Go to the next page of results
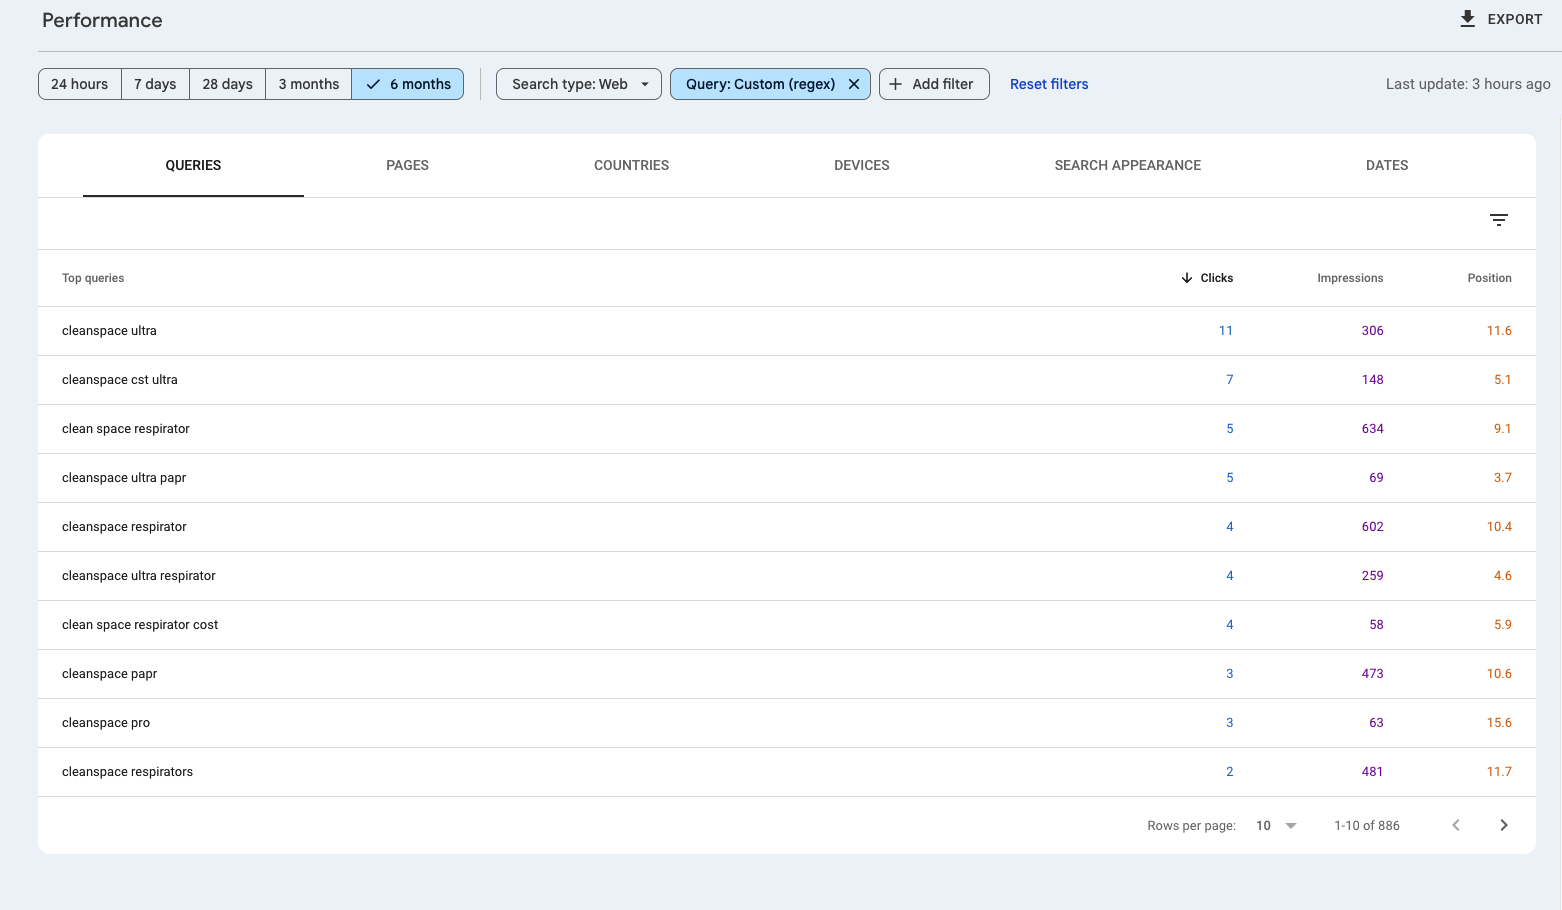Image resolution: width=1562 pixels, height=910 pixels. coord(1504,825)
